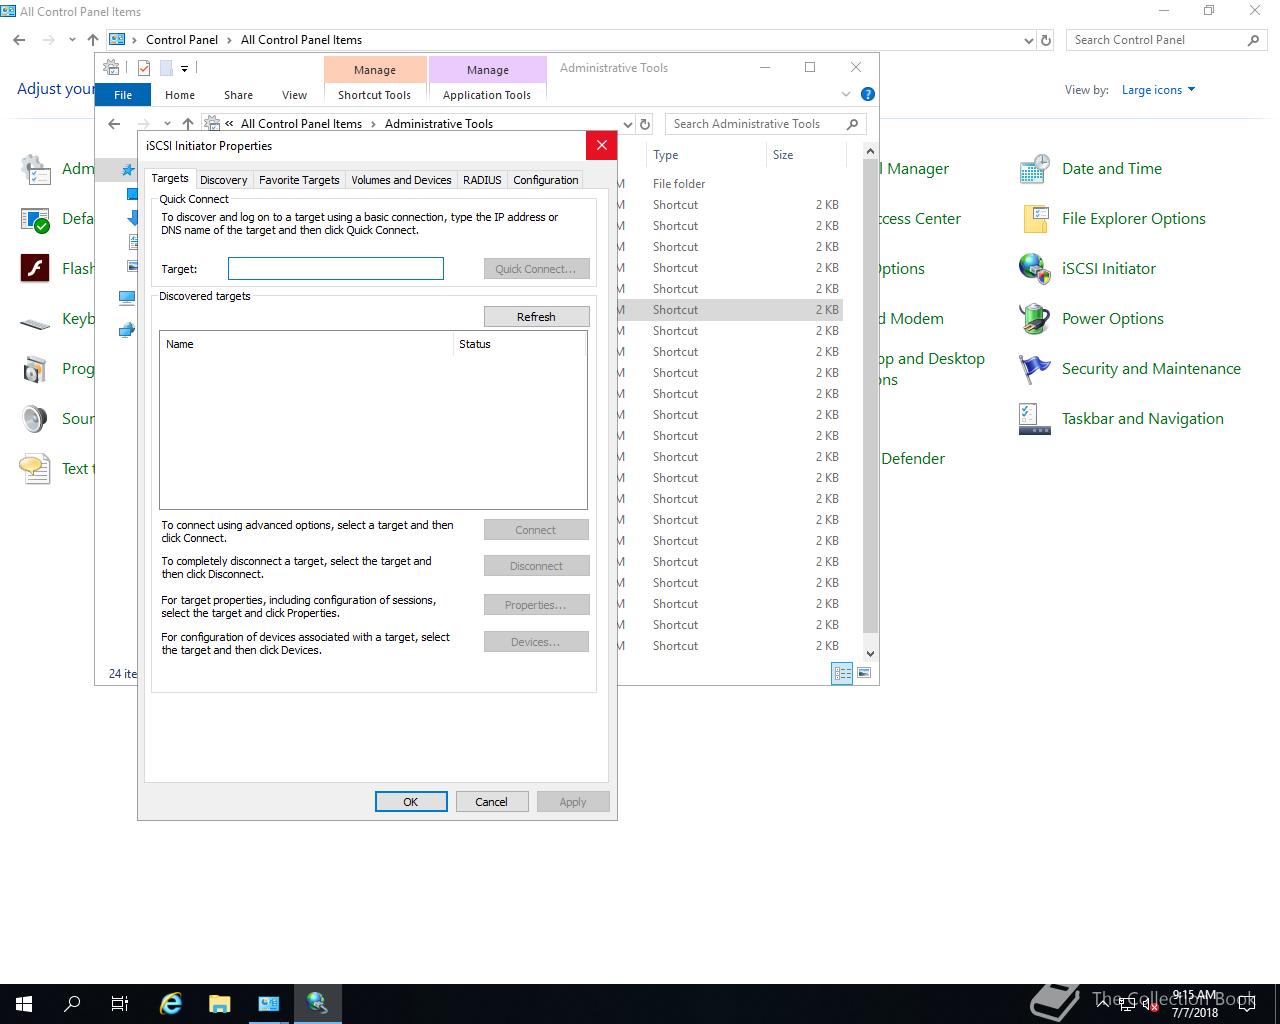Expand Administrative Tools address history dropdown
This screenshot has width=1280, height=1024.
click(x=628, y=124)
